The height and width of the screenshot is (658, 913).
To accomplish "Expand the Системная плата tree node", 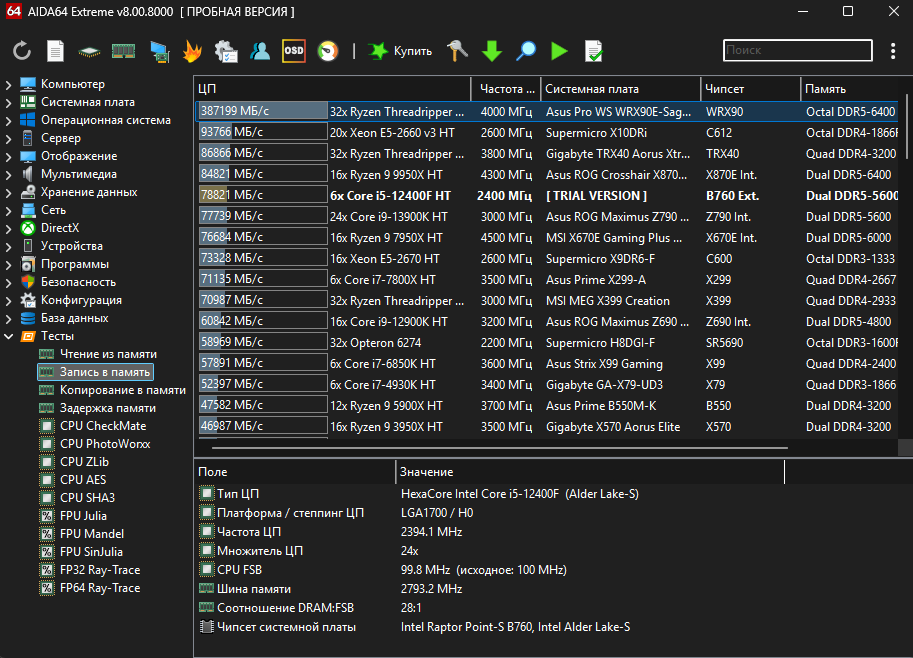I will click(9, 102).
